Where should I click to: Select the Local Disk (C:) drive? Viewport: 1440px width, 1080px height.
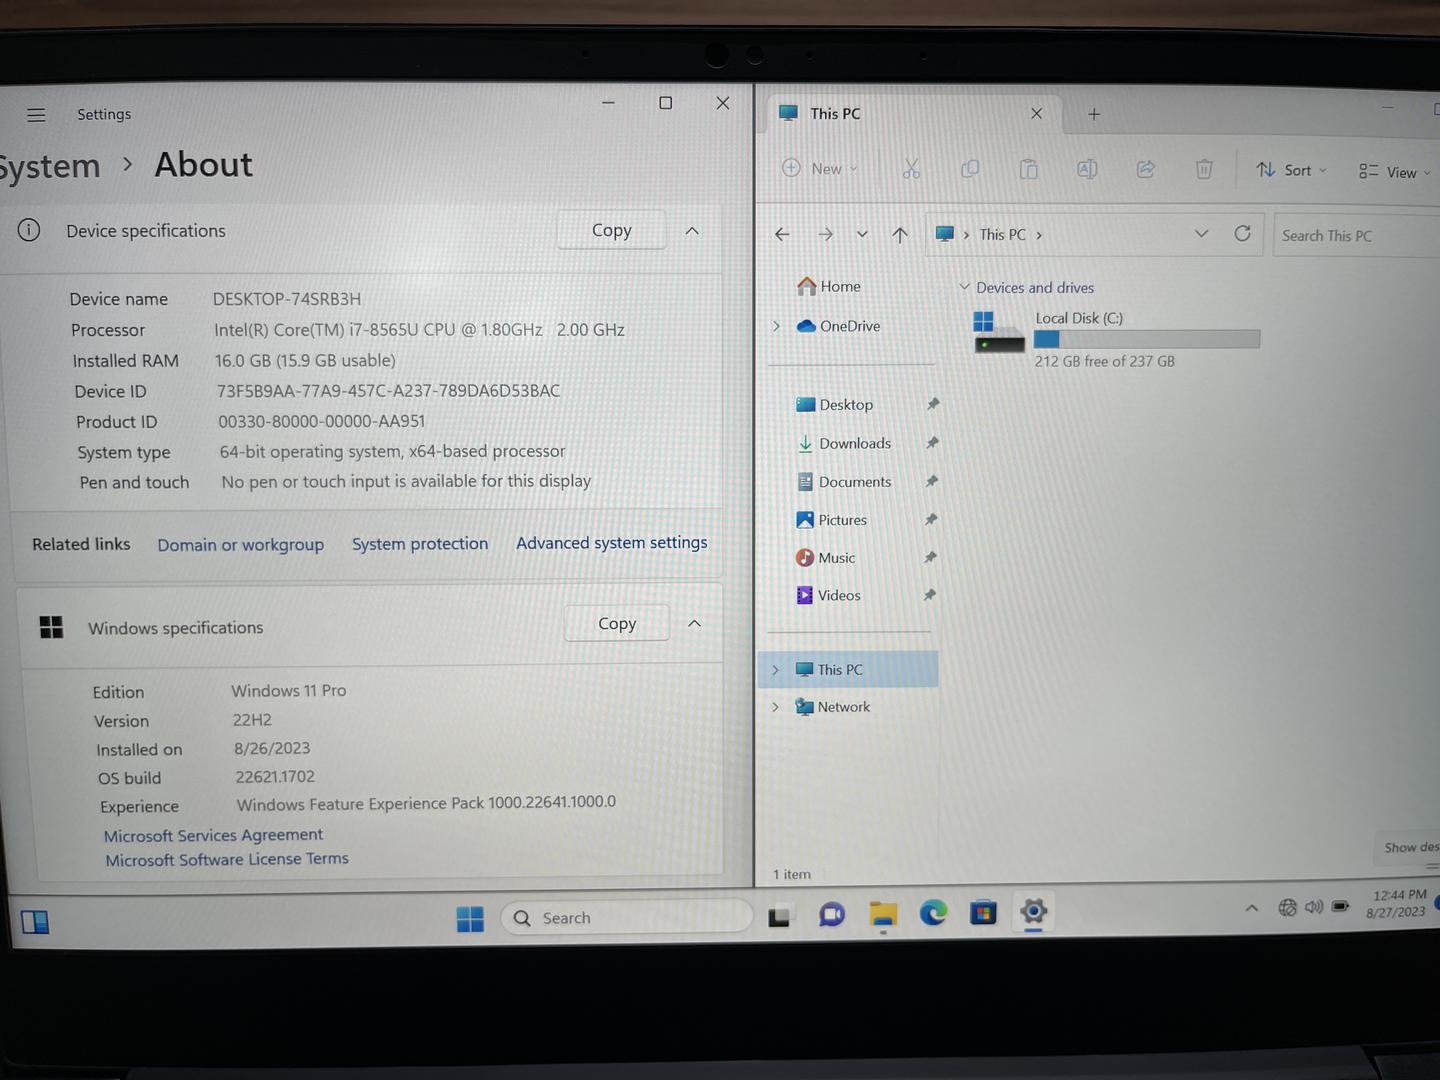tap(1116, 339)
